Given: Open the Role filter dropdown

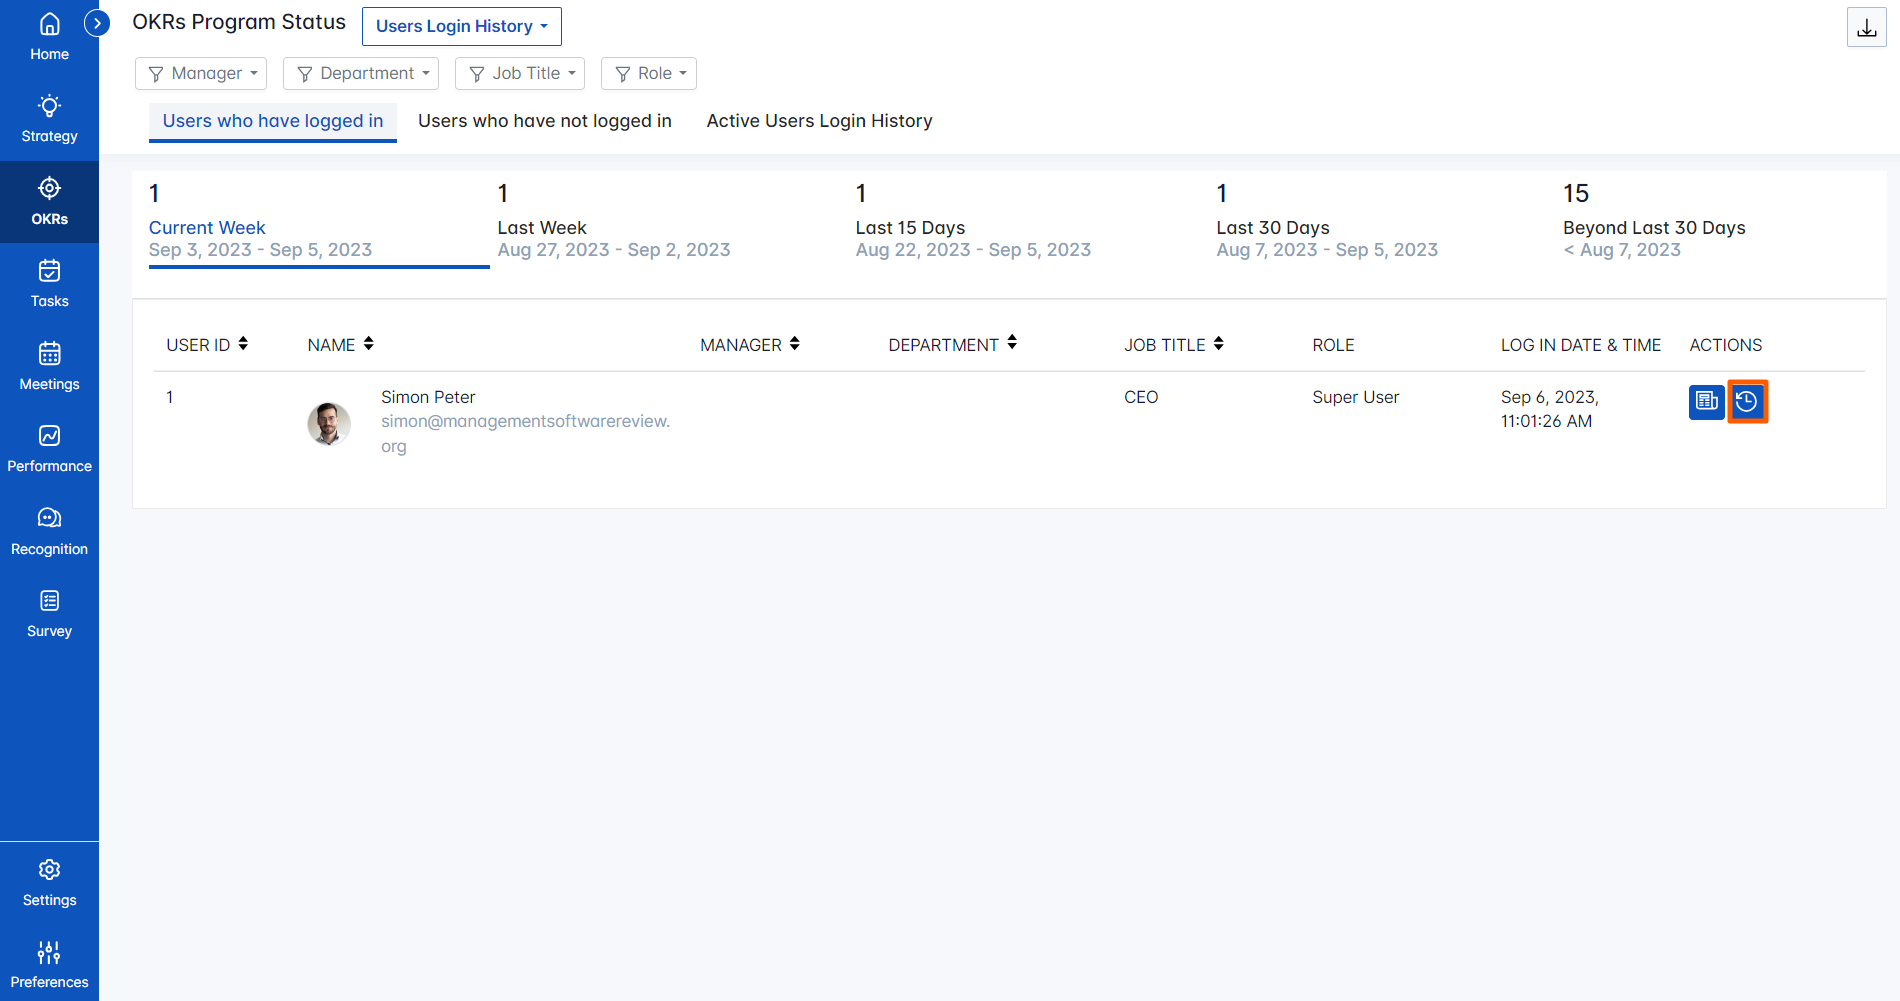Looking at the screenshot, I should tap(649, 73).
